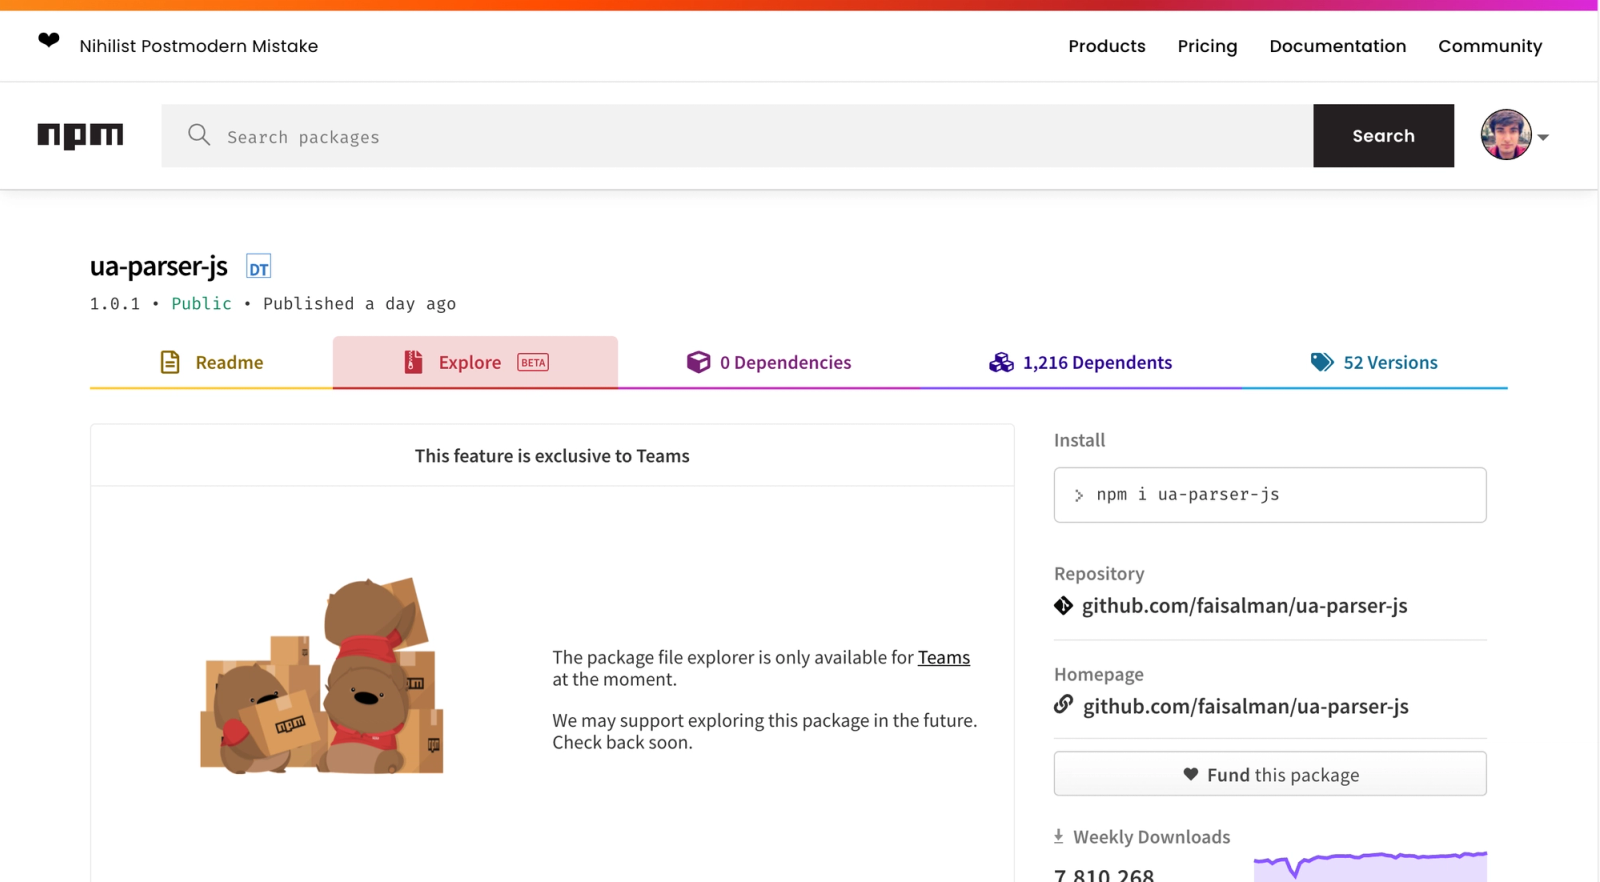The width and height of the screenshot is (1600, 882).
Task: Click the npm logo
Action: tap(80, 136)
